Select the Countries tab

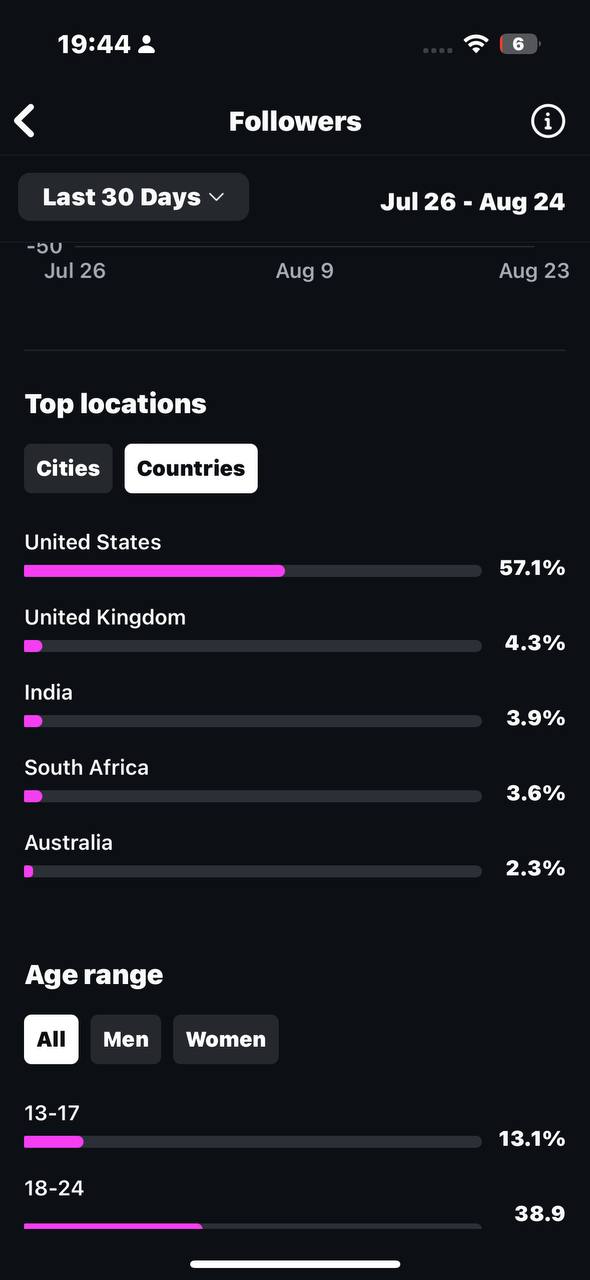pos(191,468)
